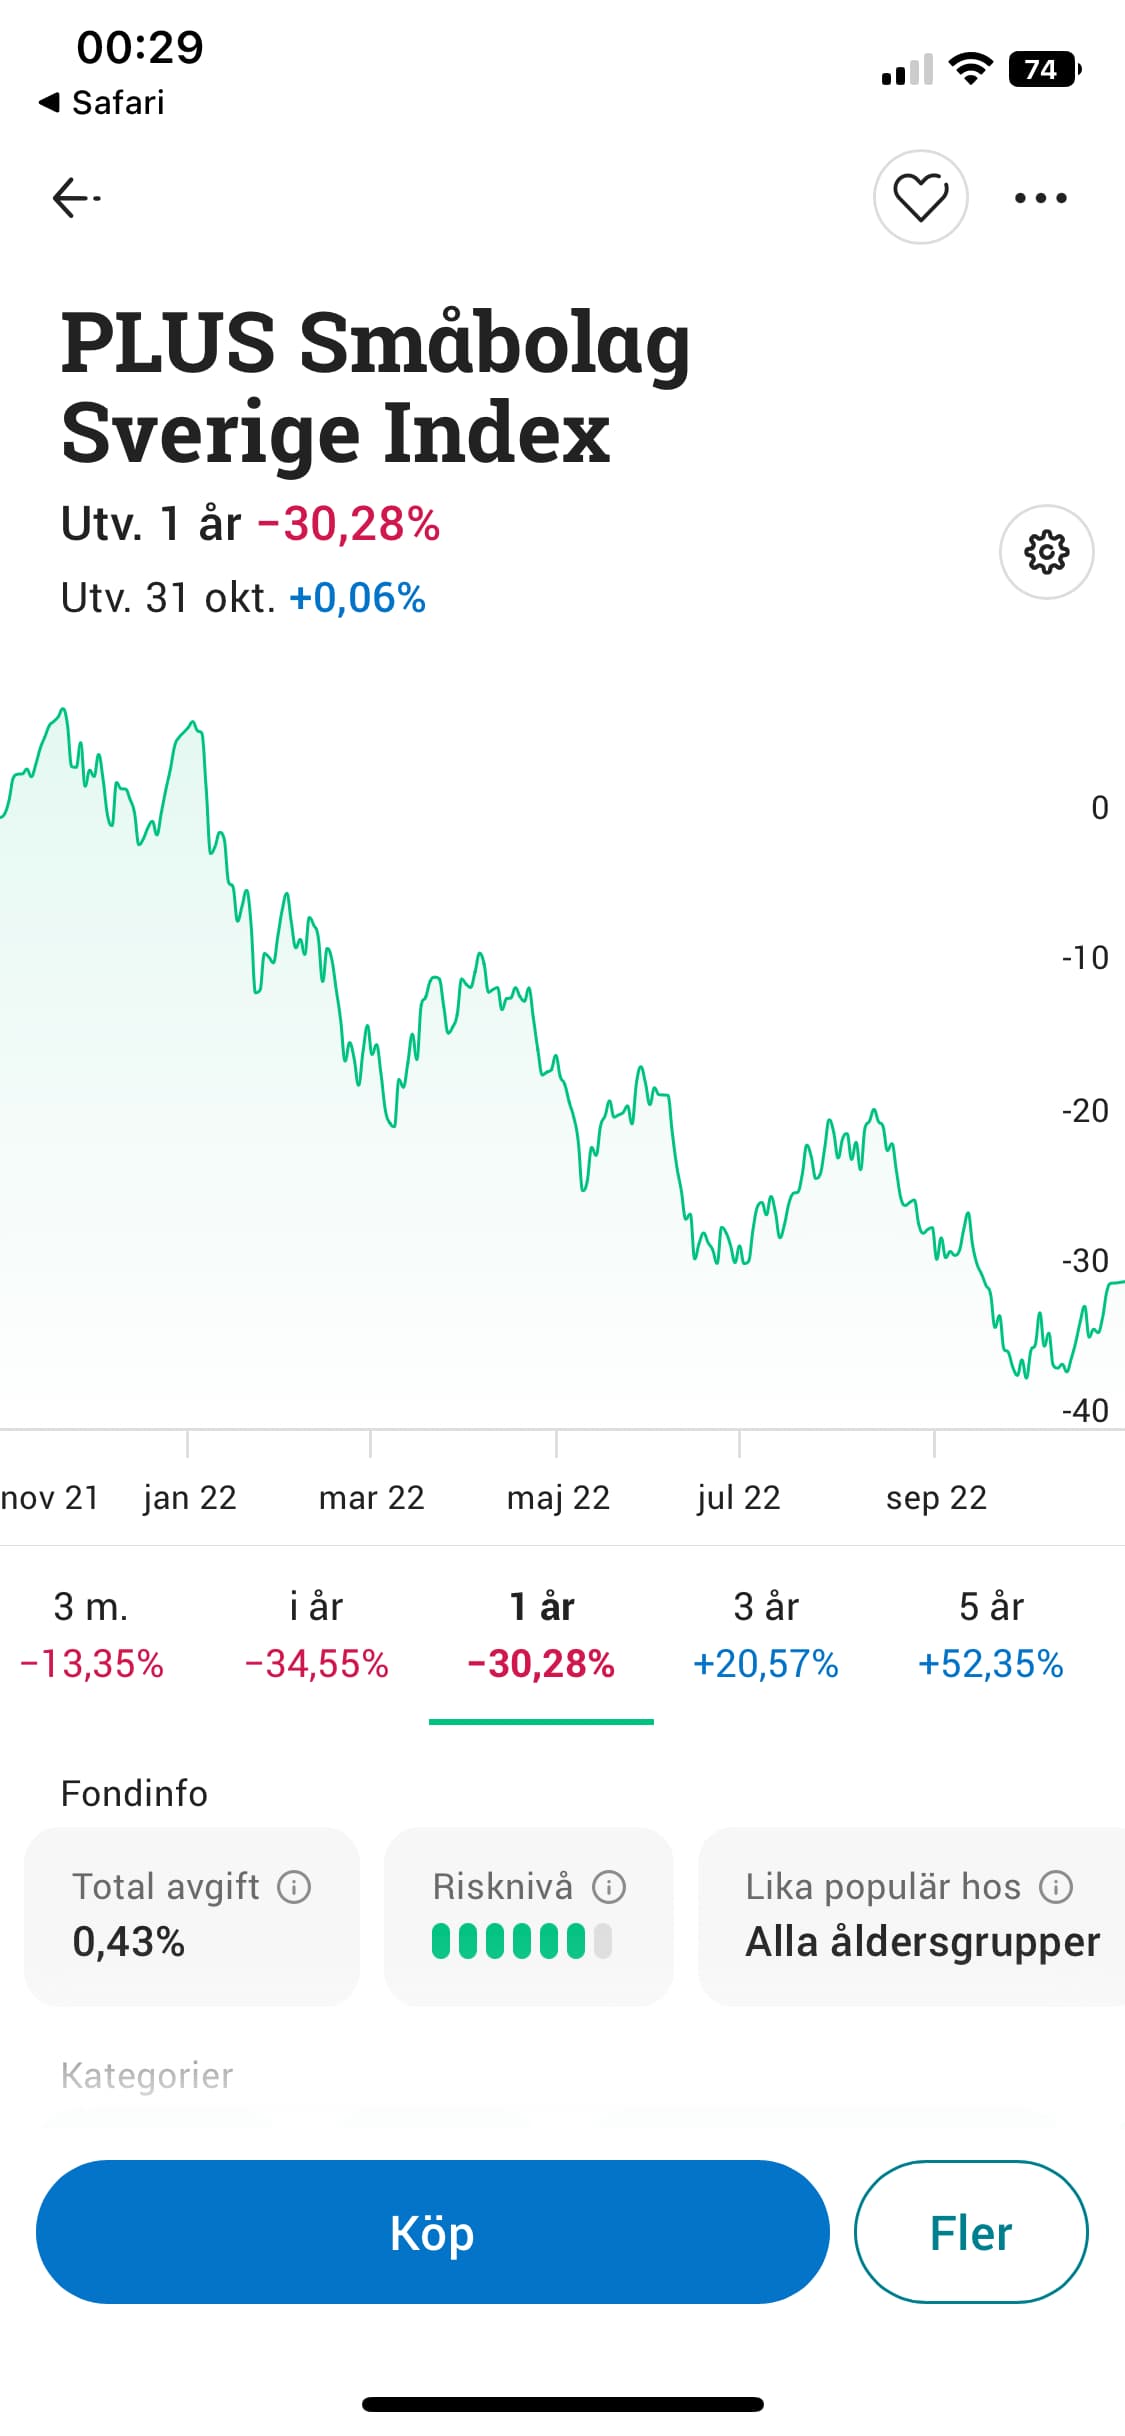Show the 5 år performance period
Screen dimensions: 1125x2436
click(x=991, y=1634)
